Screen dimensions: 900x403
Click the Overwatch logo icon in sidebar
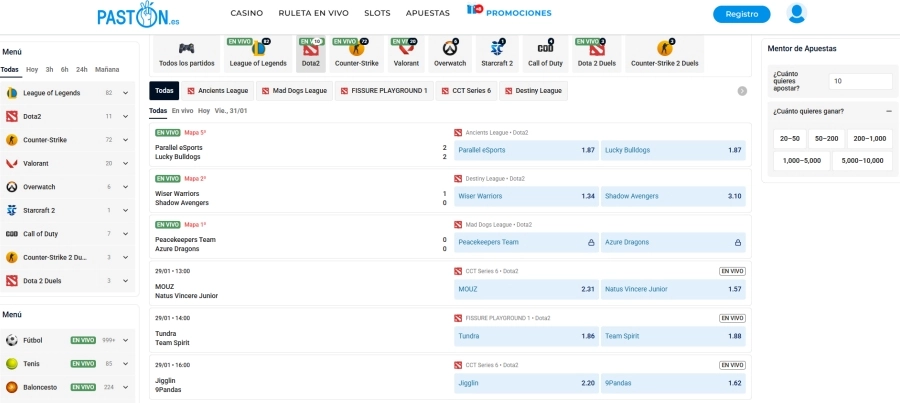coord(11,187)
